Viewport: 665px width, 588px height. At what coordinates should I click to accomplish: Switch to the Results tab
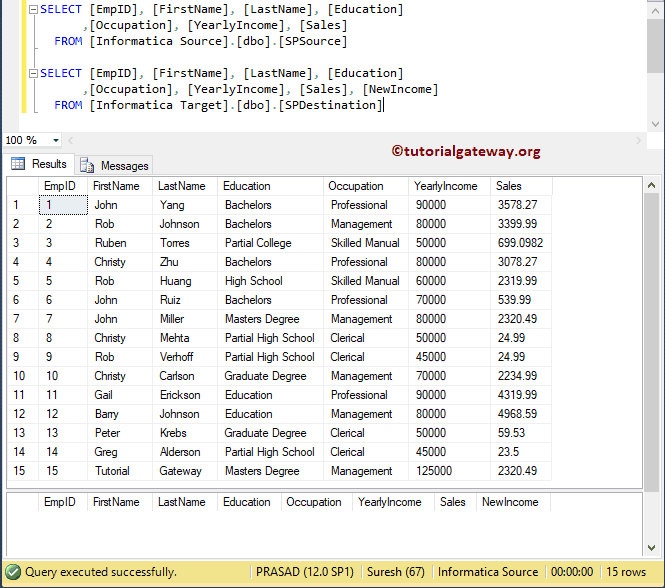48,164
